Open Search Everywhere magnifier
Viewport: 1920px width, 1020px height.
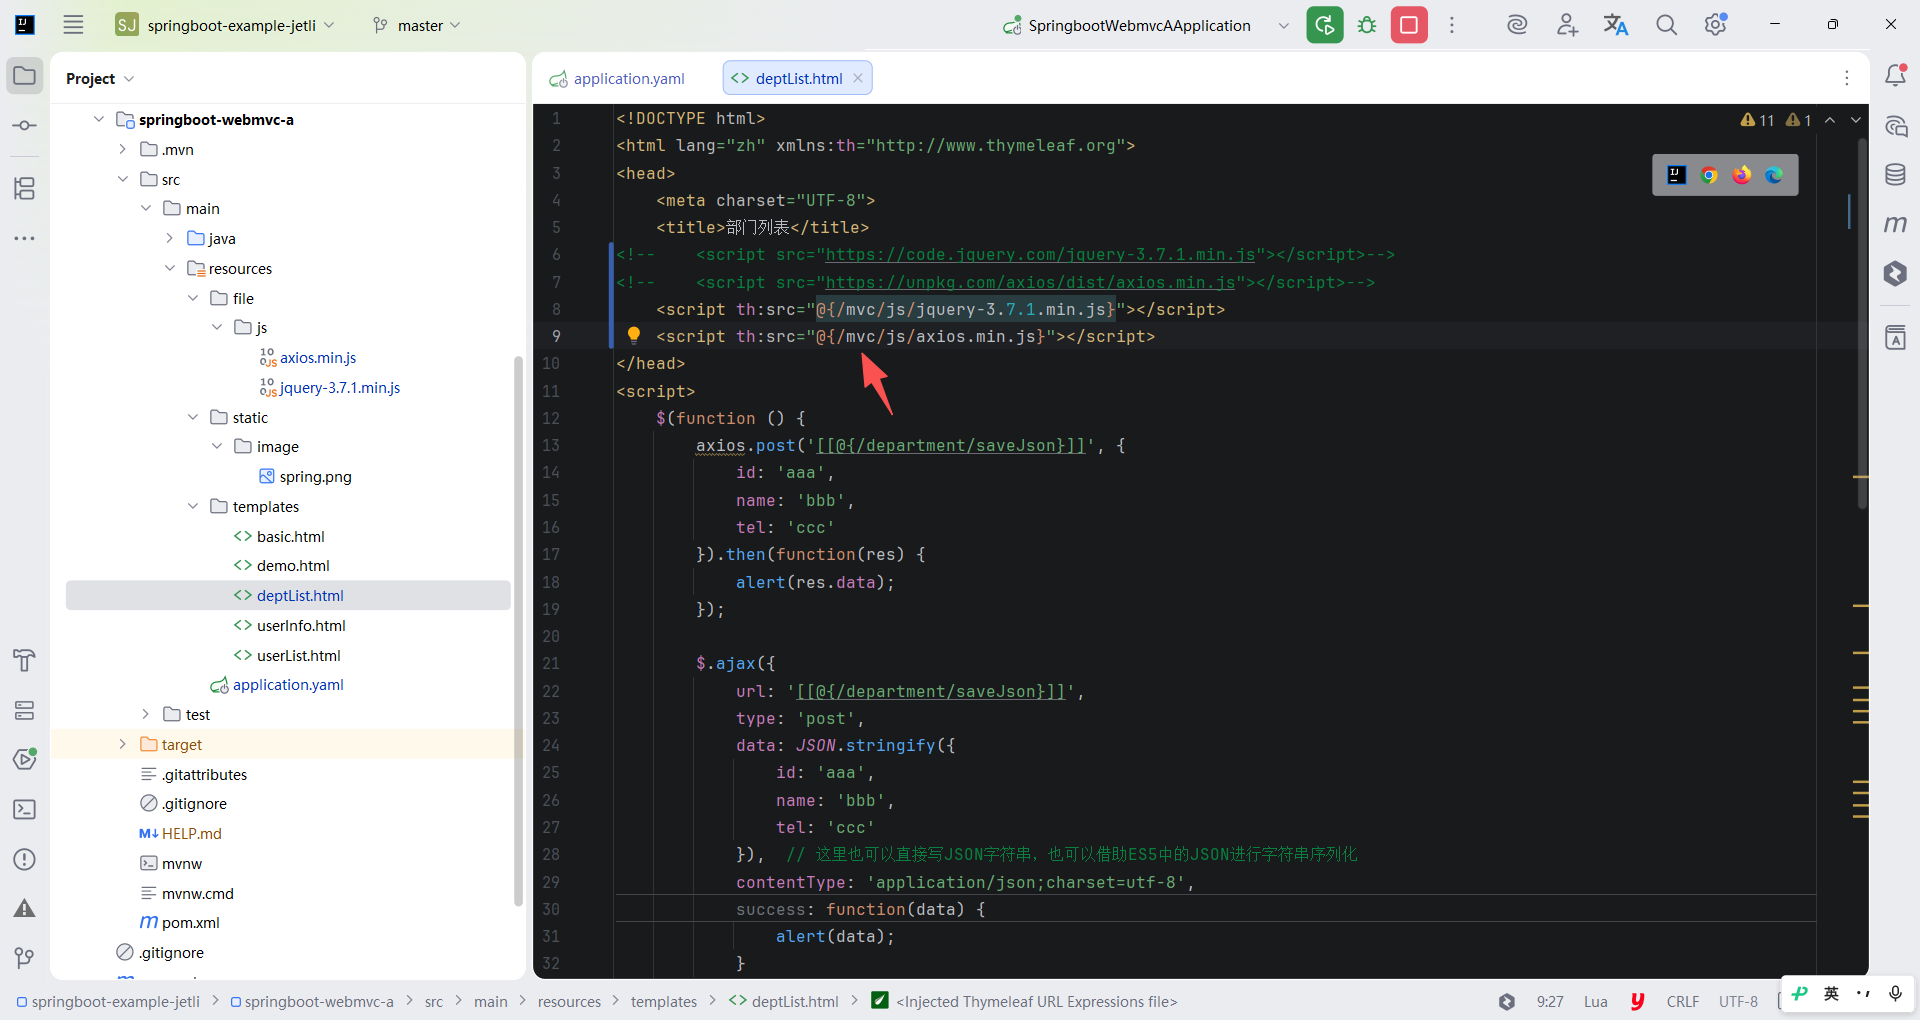tap(1666, 25)
